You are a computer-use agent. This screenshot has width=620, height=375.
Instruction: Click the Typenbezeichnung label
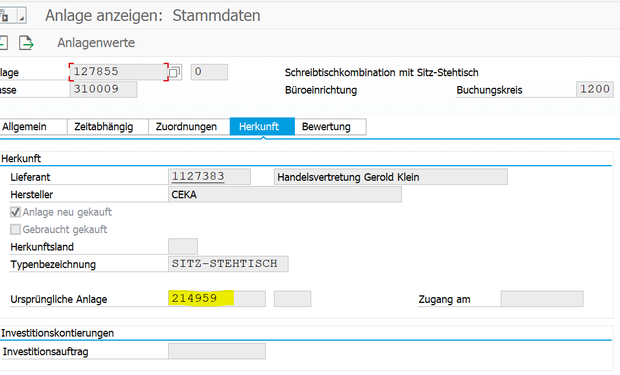pyautogui.click(x=53, y=265)
